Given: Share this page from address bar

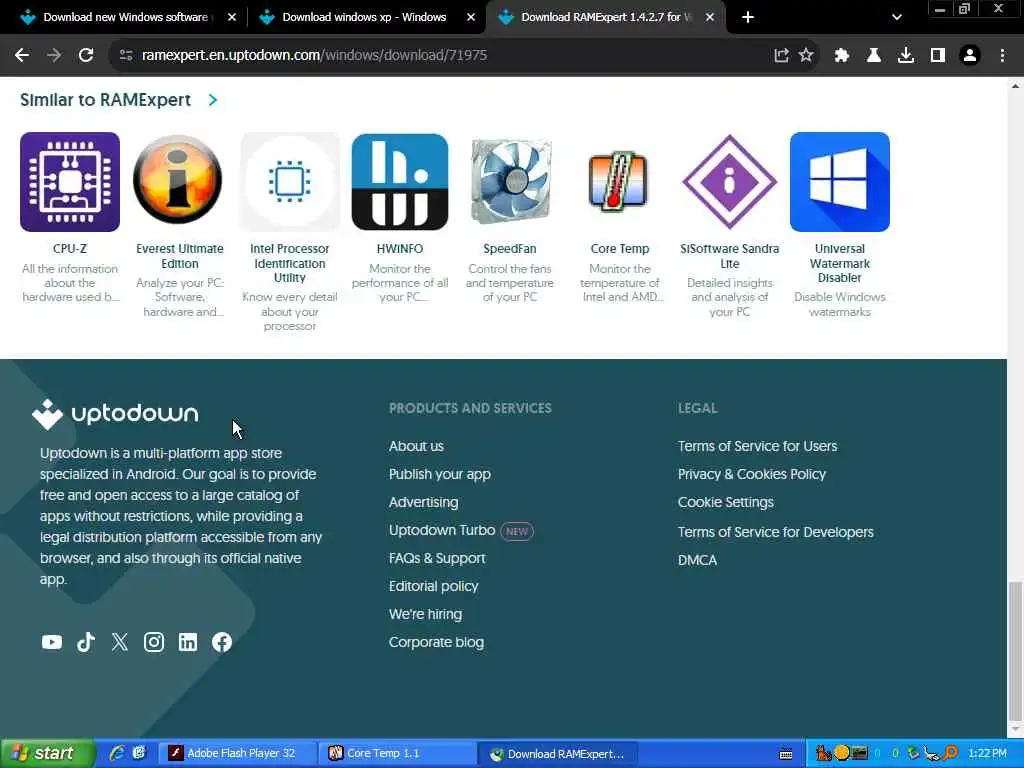Looking at the screenshot, I should [781, 55].
